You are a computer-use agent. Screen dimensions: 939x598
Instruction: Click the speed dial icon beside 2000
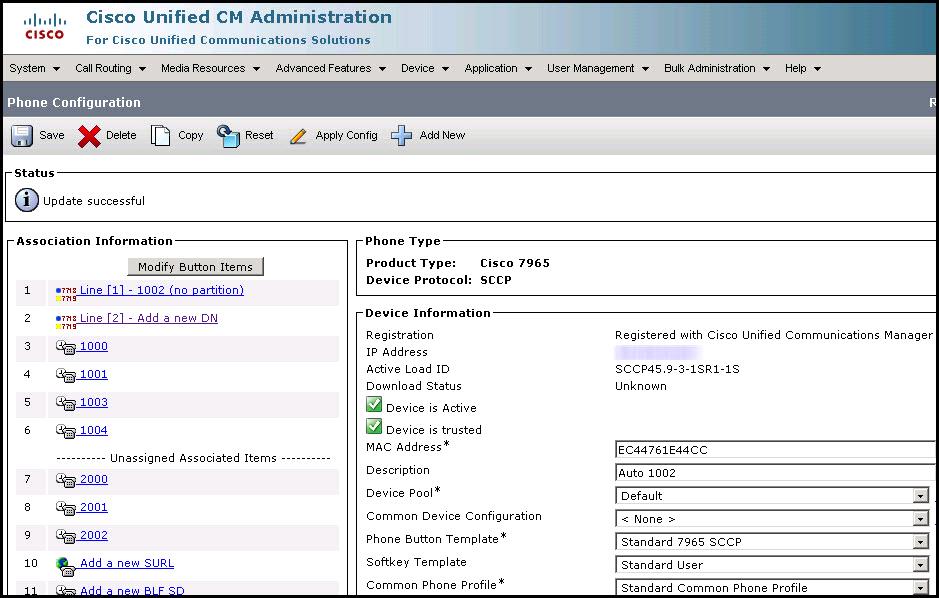click(x=65, y=480)
